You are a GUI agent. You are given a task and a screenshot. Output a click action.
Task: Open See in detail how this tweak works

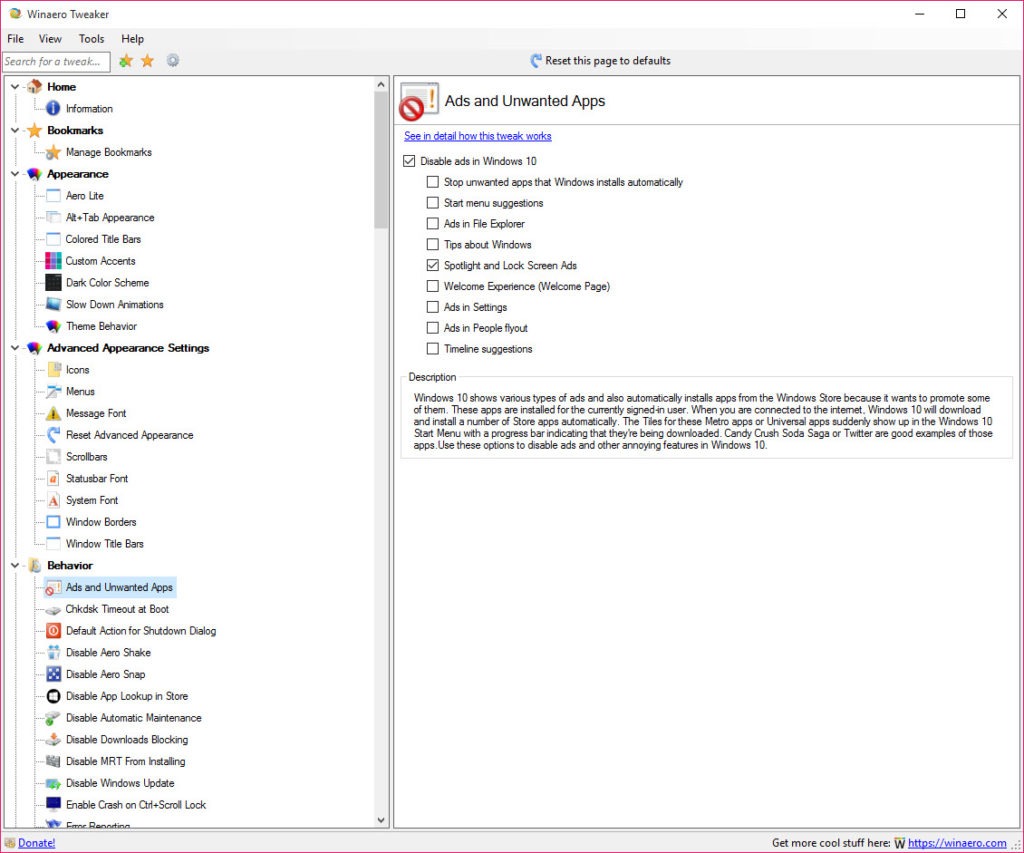coord(477,136)
